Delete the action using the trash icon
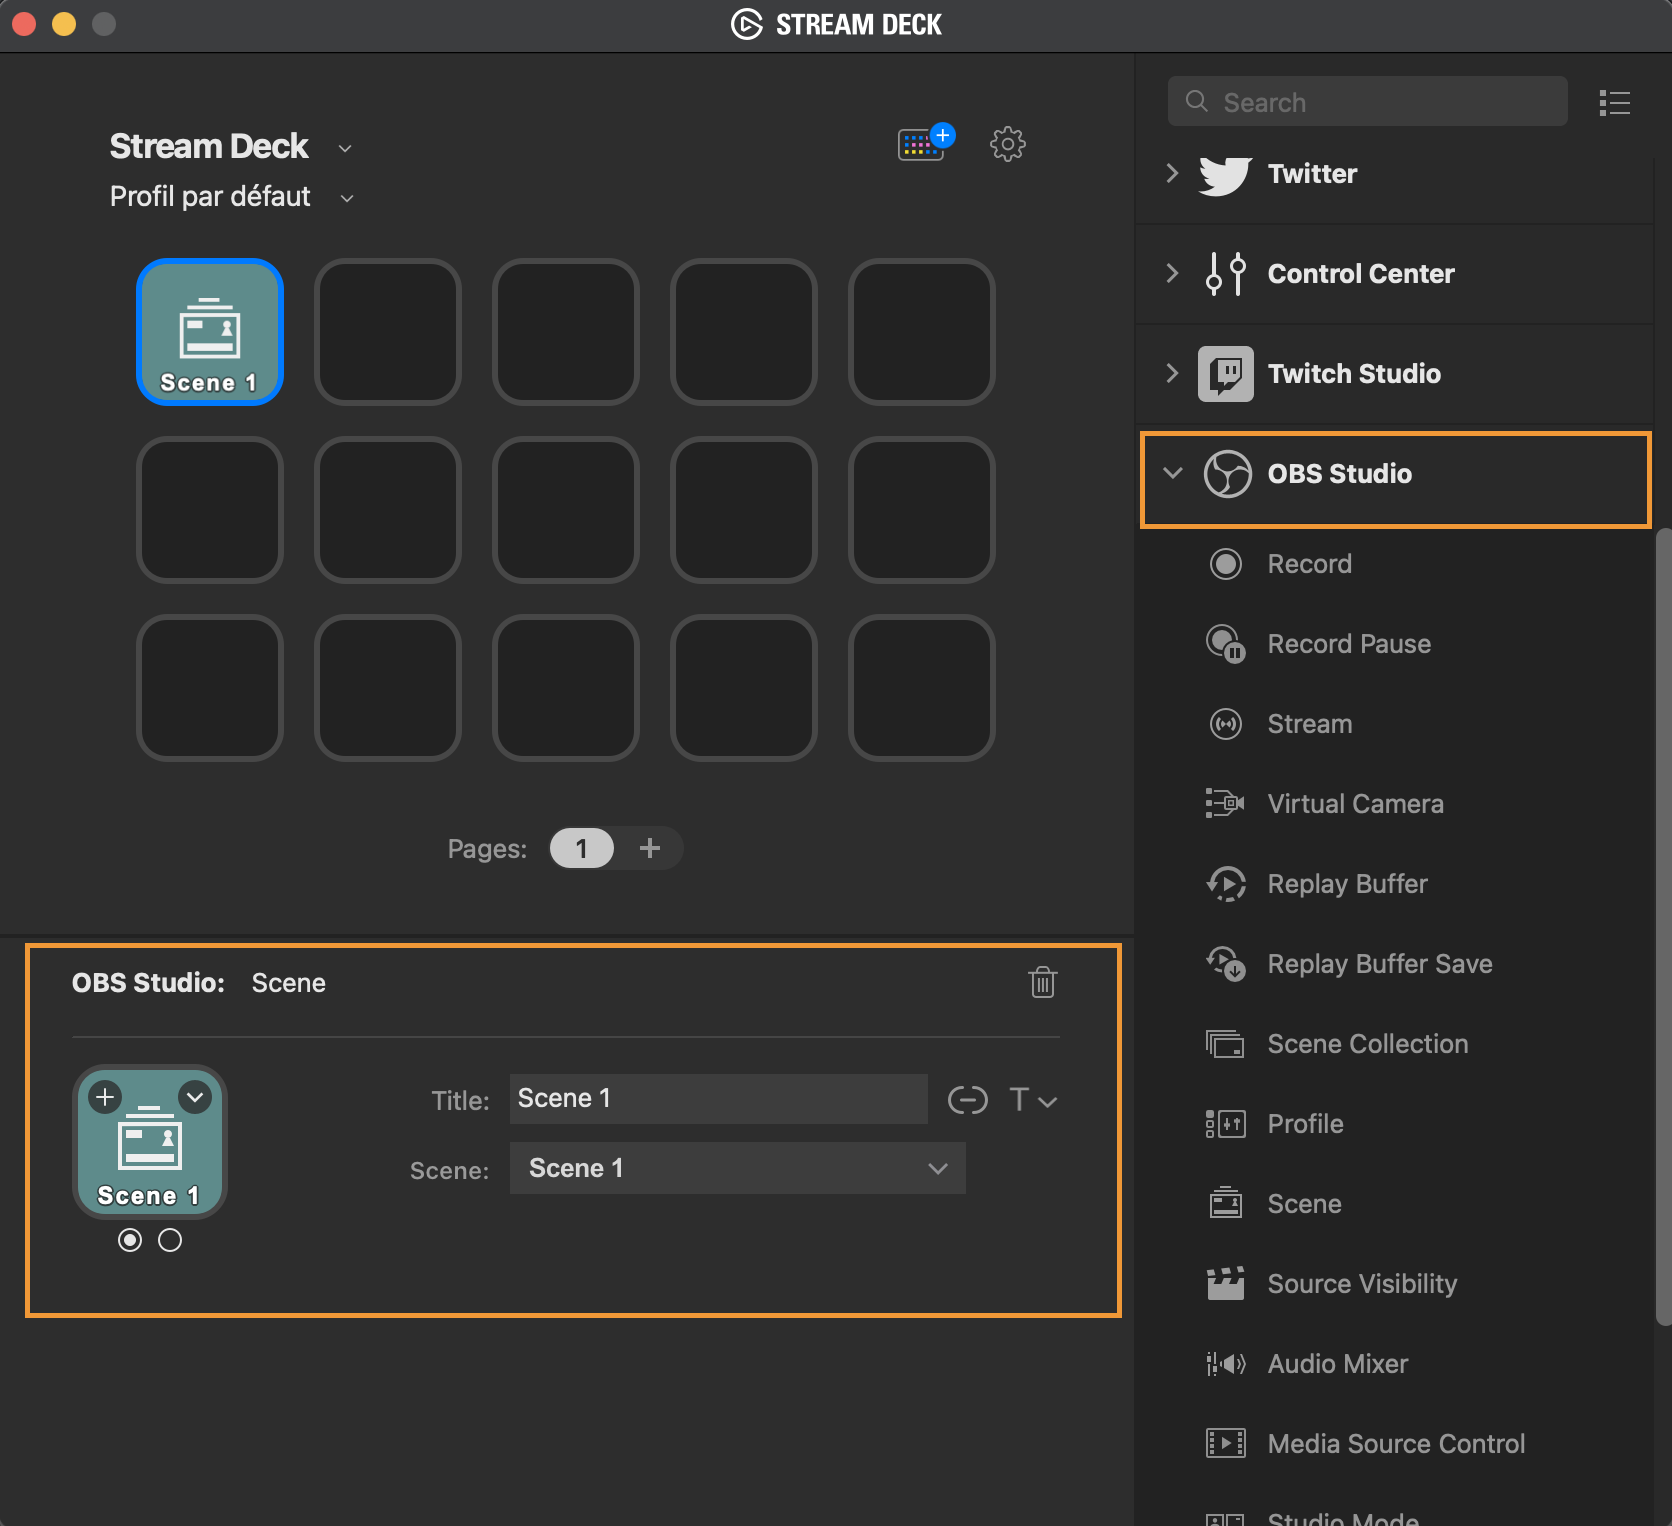 (1042, 982)
